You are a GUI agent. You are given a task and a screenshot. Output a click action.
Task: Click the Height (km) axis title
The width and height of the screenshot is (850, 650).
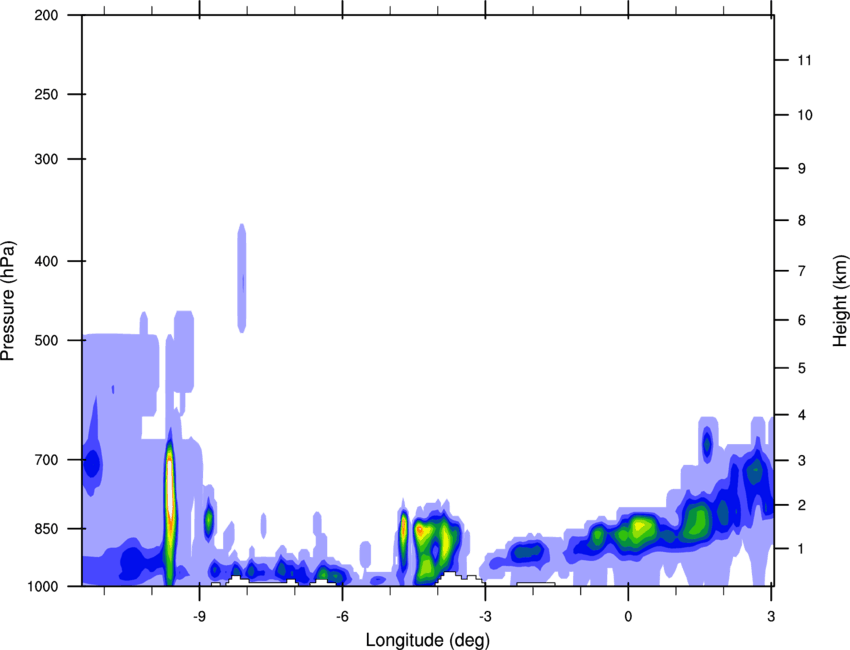pos(840,300)
